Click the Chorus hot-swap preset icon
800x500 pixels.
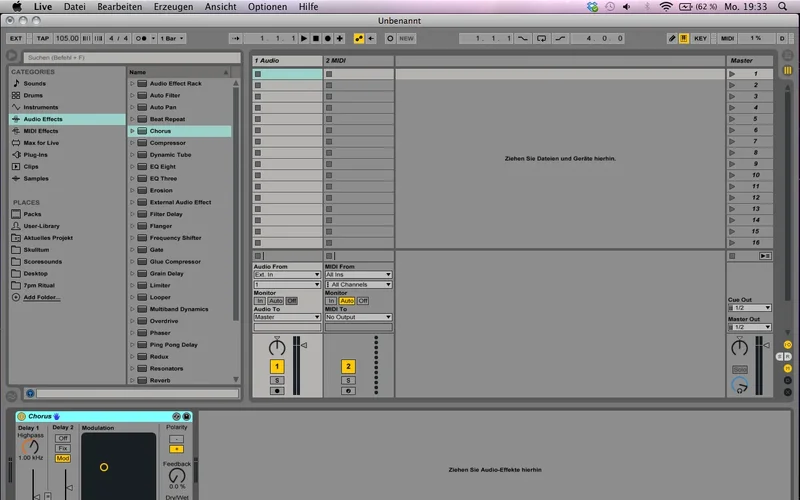click(x=176, y=416)
